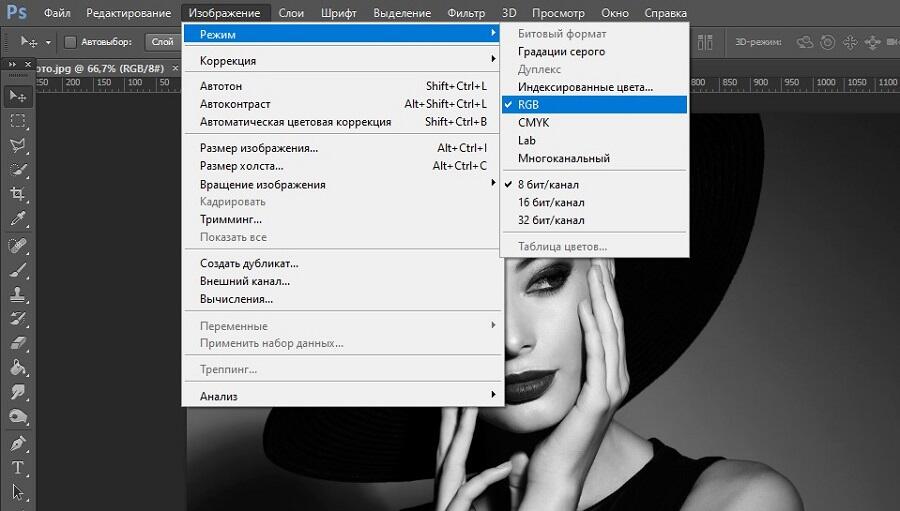Open the Слой auto-select dropdown
900x511 pixels.
162,42
